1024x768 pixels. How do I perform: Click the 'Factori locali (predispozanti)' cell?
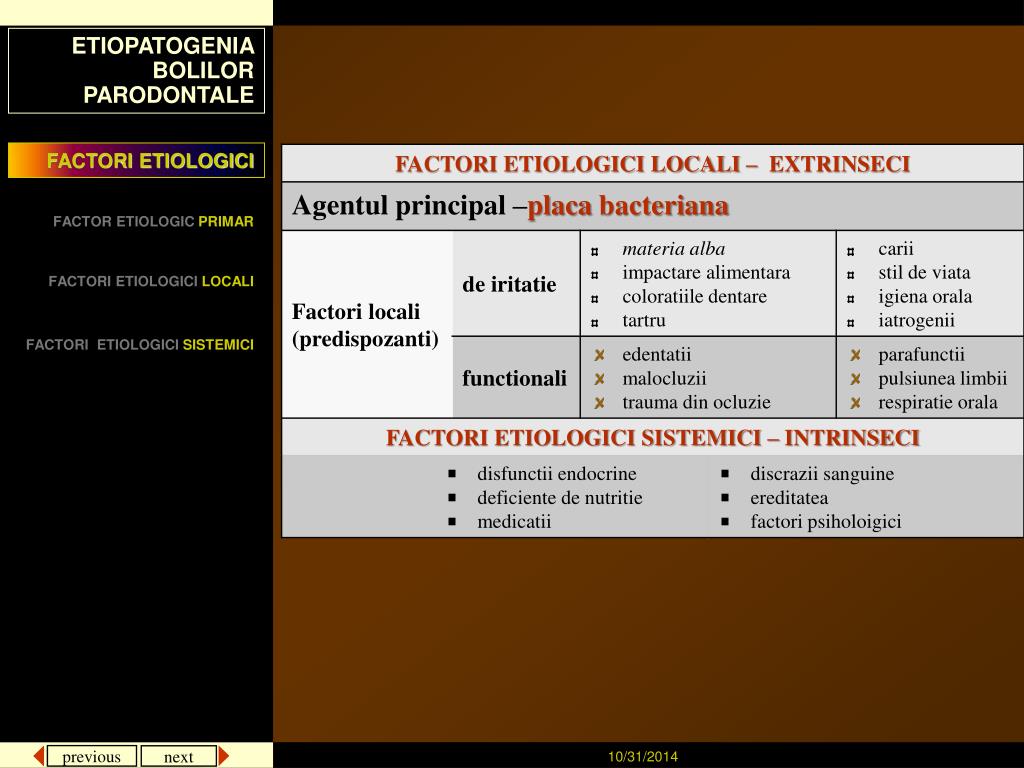367,325
